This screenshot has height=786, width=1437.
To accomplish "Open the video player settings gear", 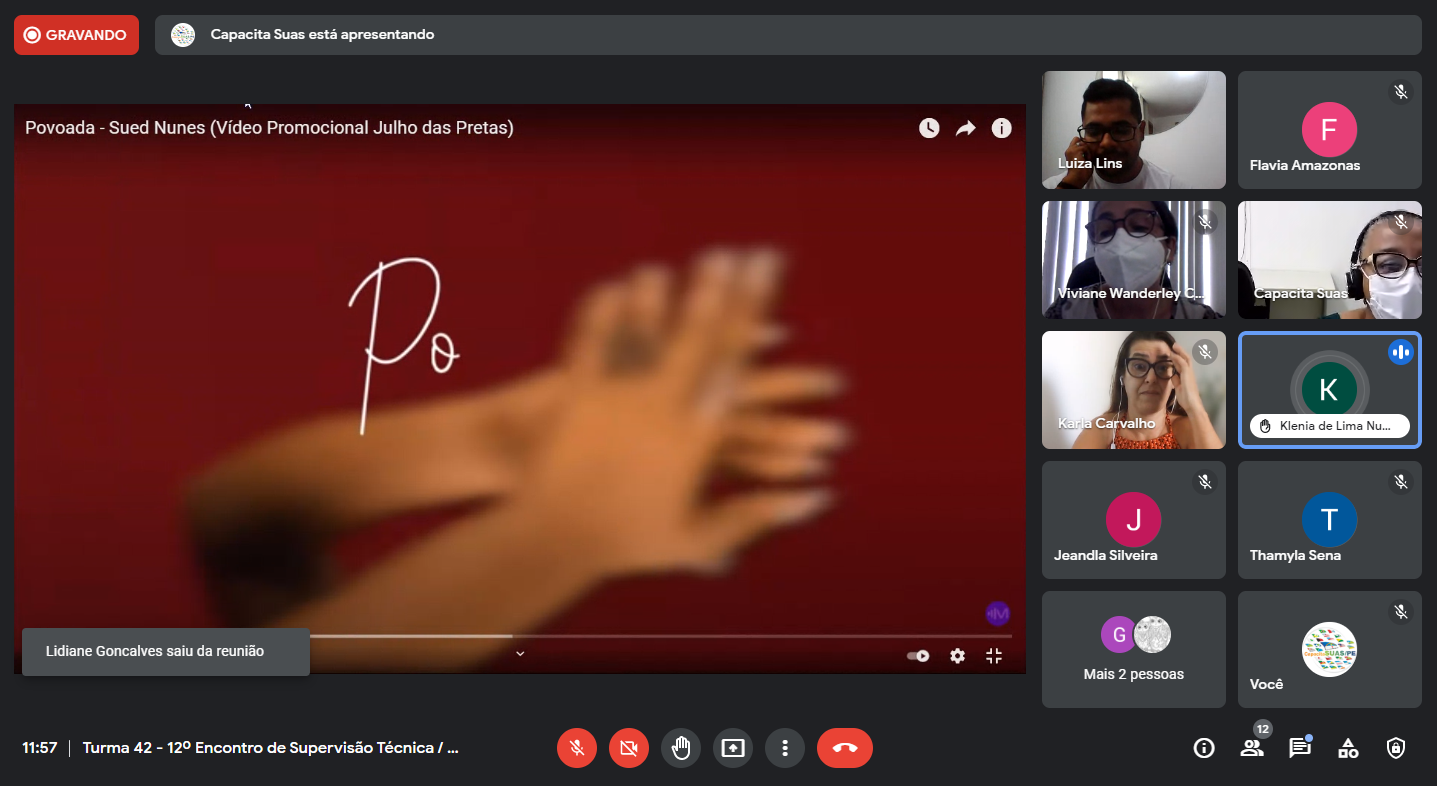I will (x=958, y=656).
